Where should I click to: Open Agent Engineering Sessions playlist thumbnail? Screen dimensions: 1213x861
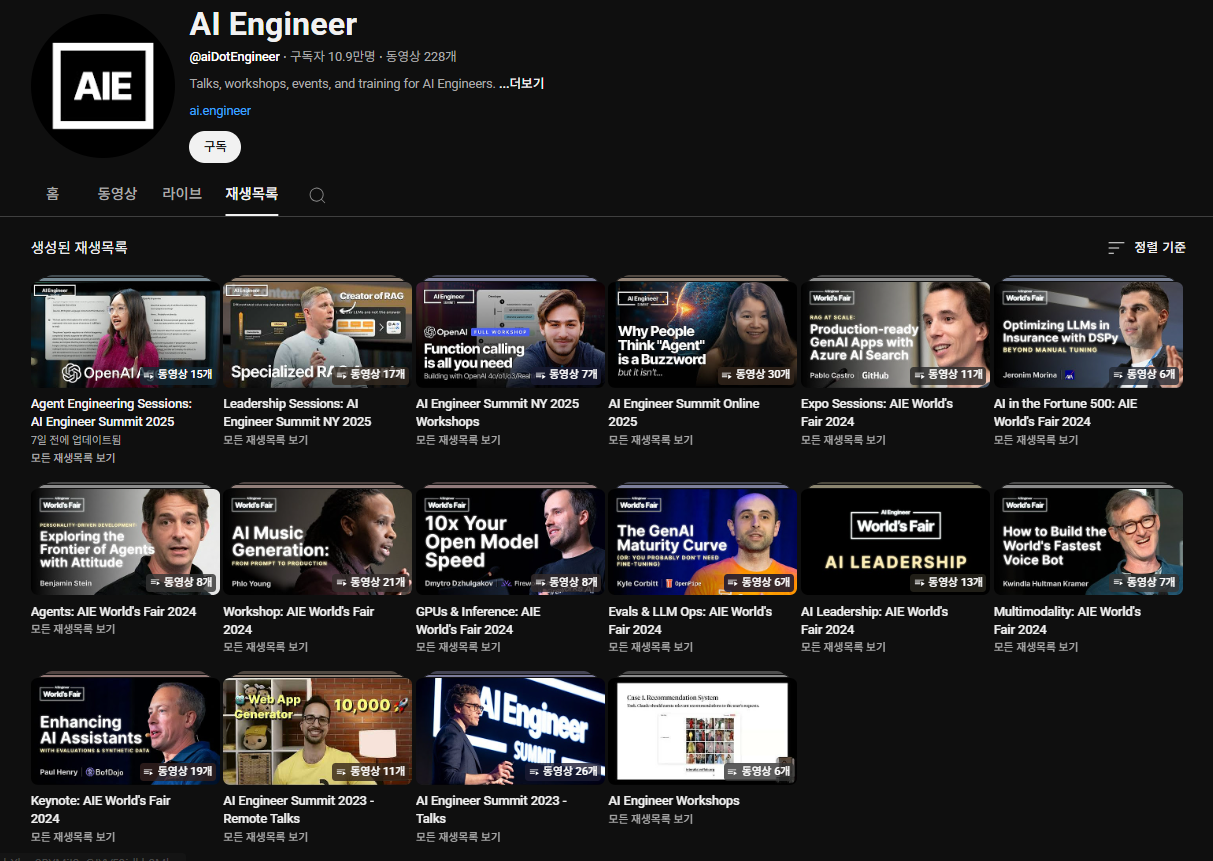(125, 335)
